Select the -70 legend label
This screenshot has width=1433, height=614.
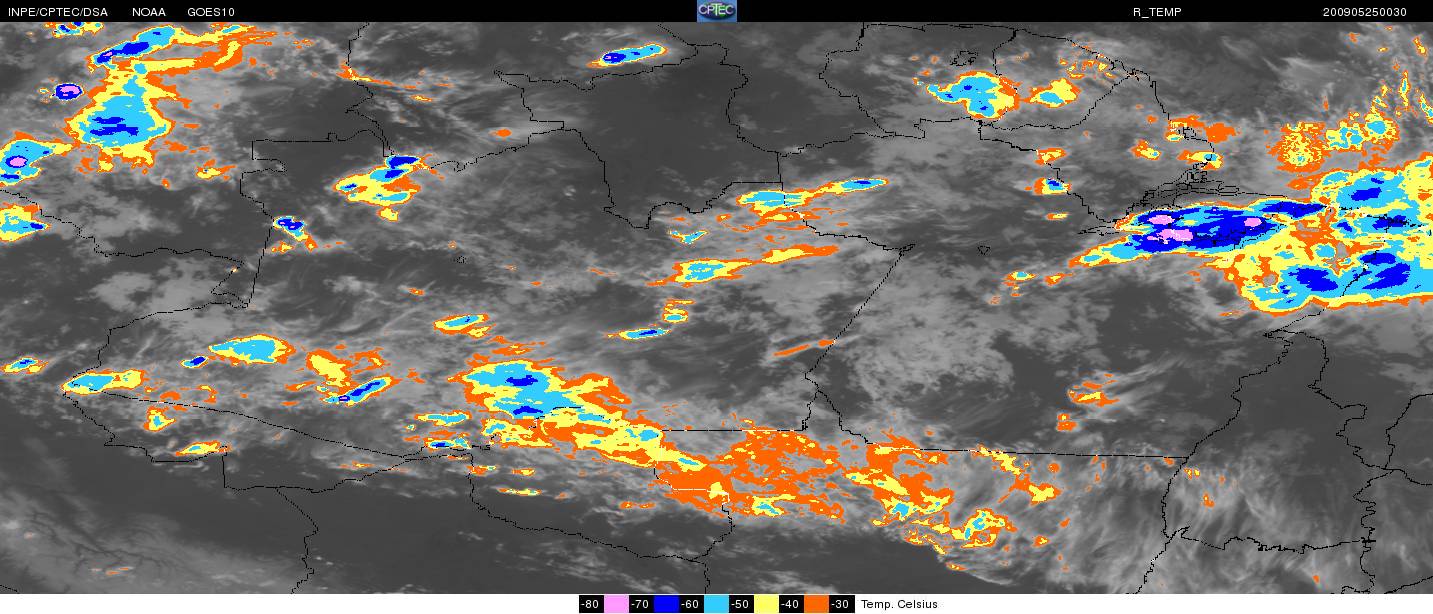point(642,604)
